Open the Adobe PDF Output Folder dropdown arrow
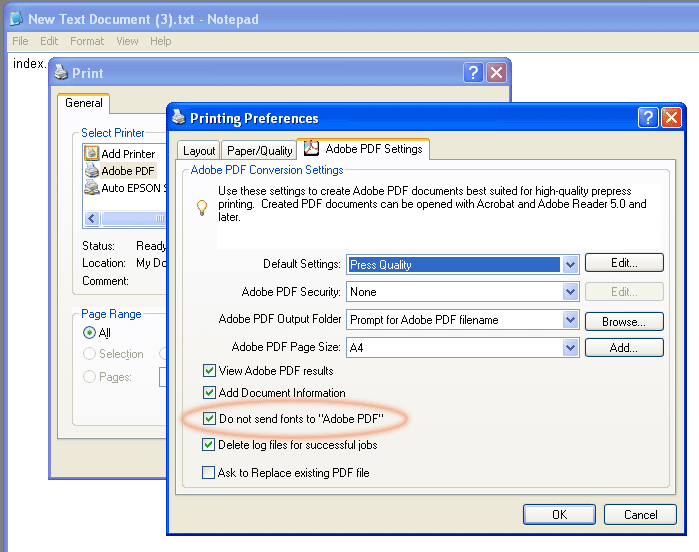The image size is (699, 552). pyautogui.click(x=570, y=320)
